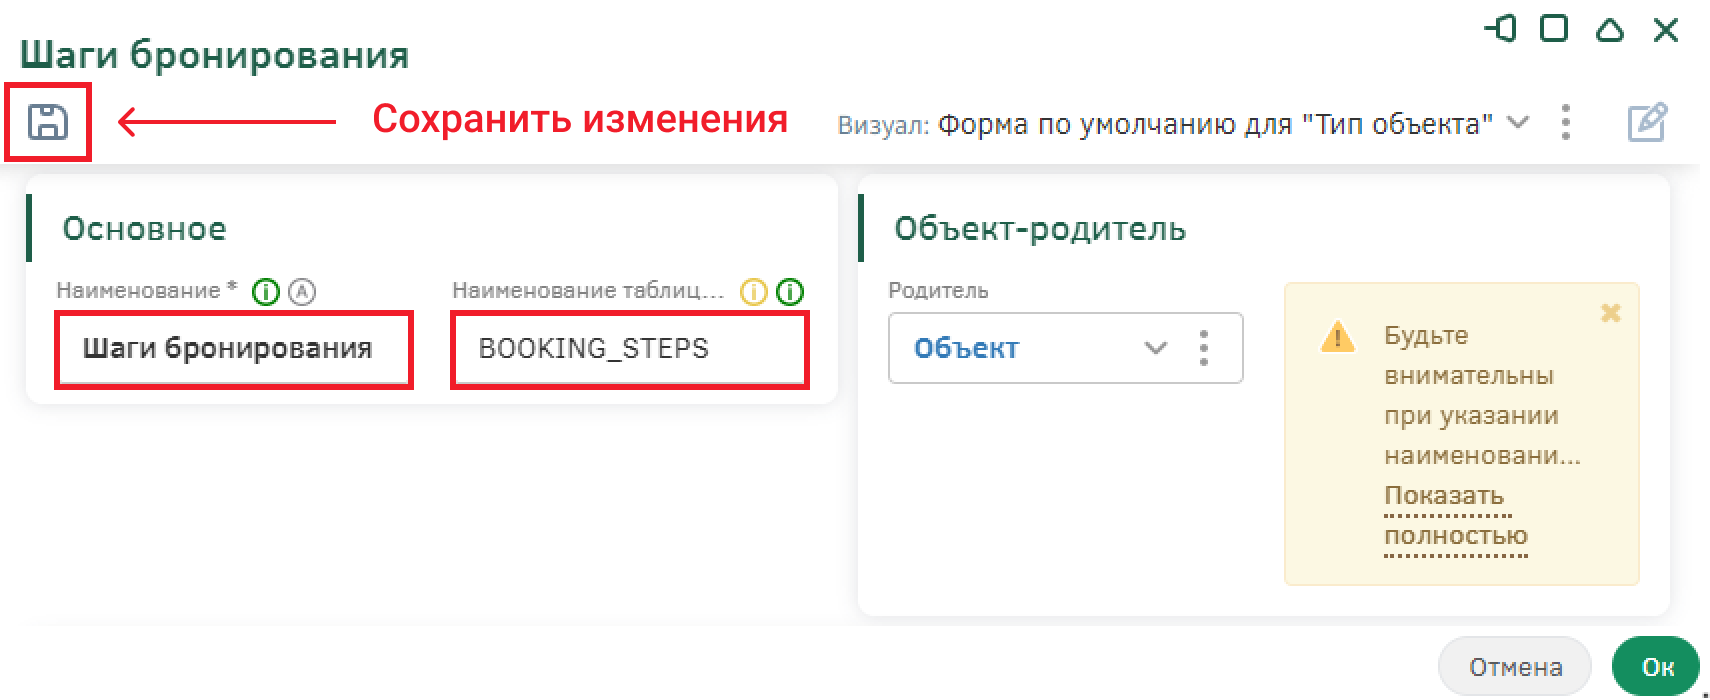Focus the Наименование field with Шаги бронирования
Screen dimensions: 1710x700
click(233, 349)
